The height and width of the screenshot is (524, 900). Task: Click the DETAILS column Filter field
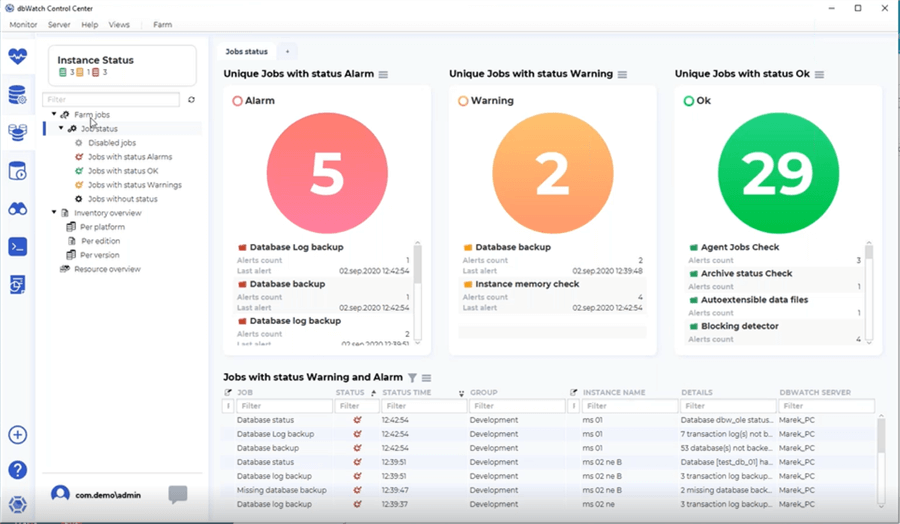click(728, 406)
